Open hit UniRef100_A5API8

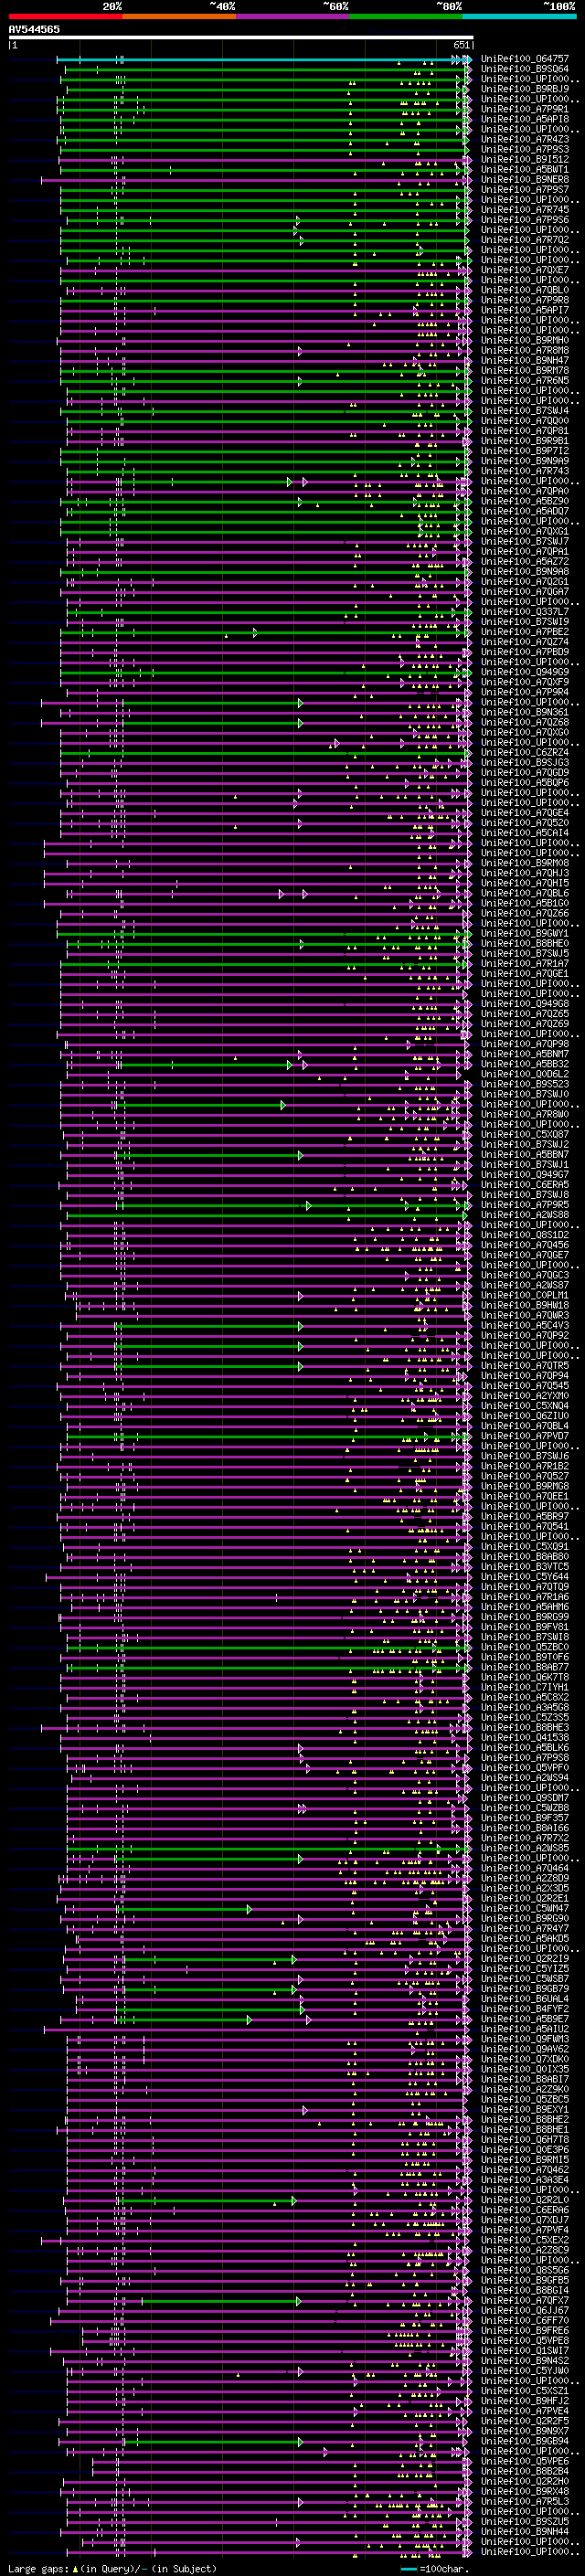524,119
